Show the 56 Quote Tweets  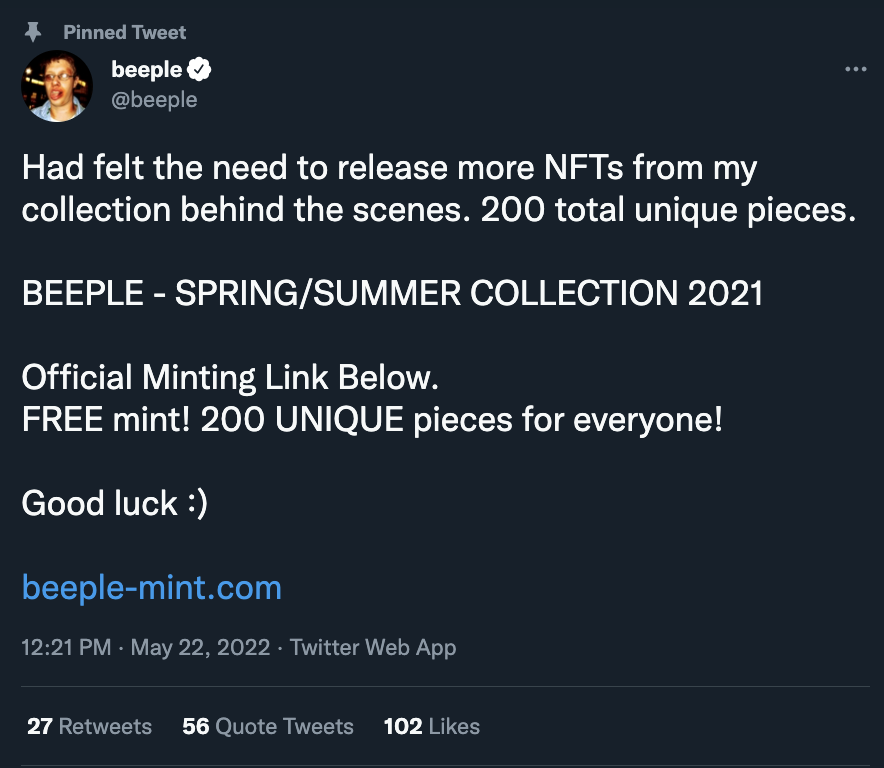coord(268,726)
